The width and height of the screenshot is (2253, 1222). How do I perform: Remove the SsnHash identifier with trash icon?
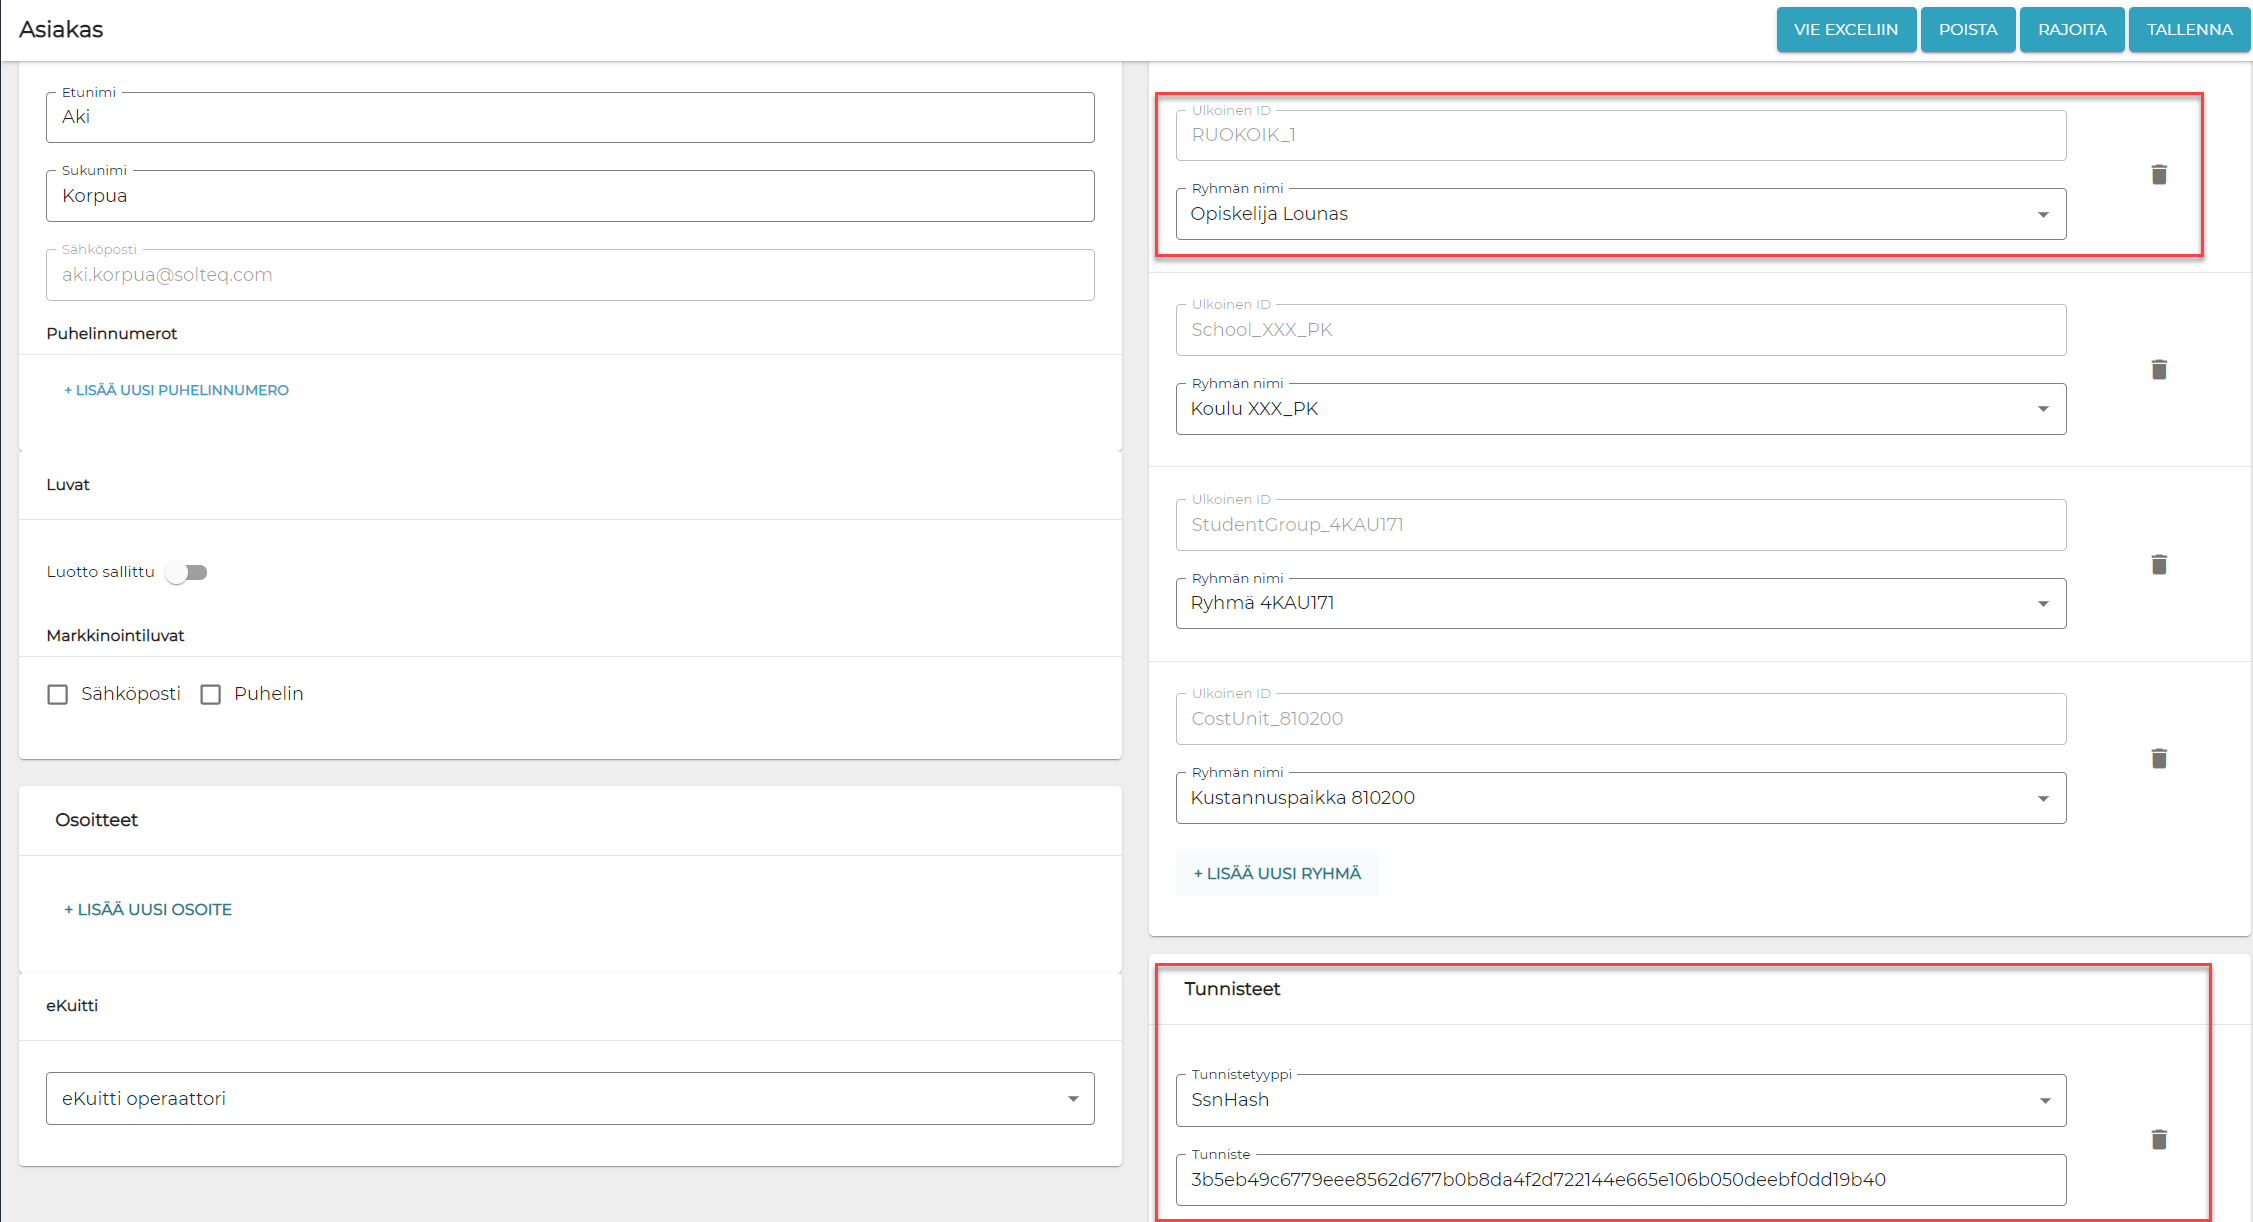point(2158,1140)
